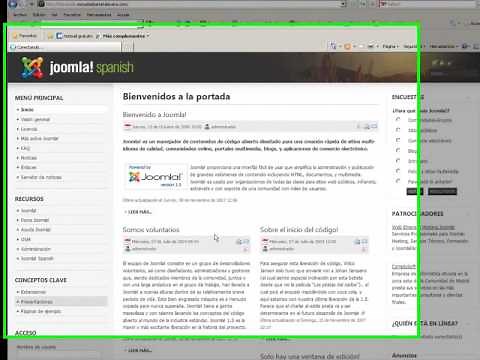The width and height of the screenshot is (480, 360).
Task: Click Administración under Recursos
Action: pyautogui.click(x=36, y=249)
